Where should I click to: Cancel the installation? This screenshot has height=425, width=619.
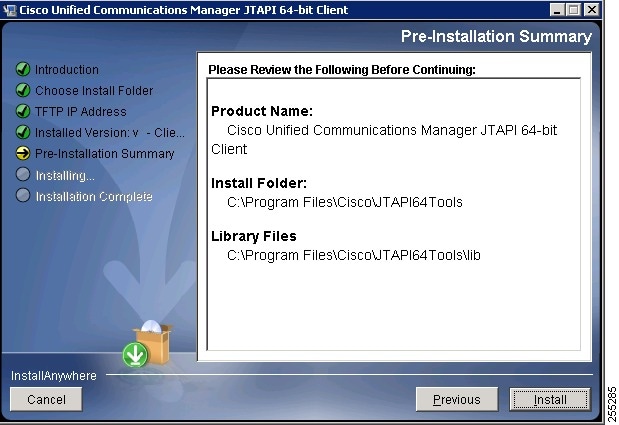46,399
